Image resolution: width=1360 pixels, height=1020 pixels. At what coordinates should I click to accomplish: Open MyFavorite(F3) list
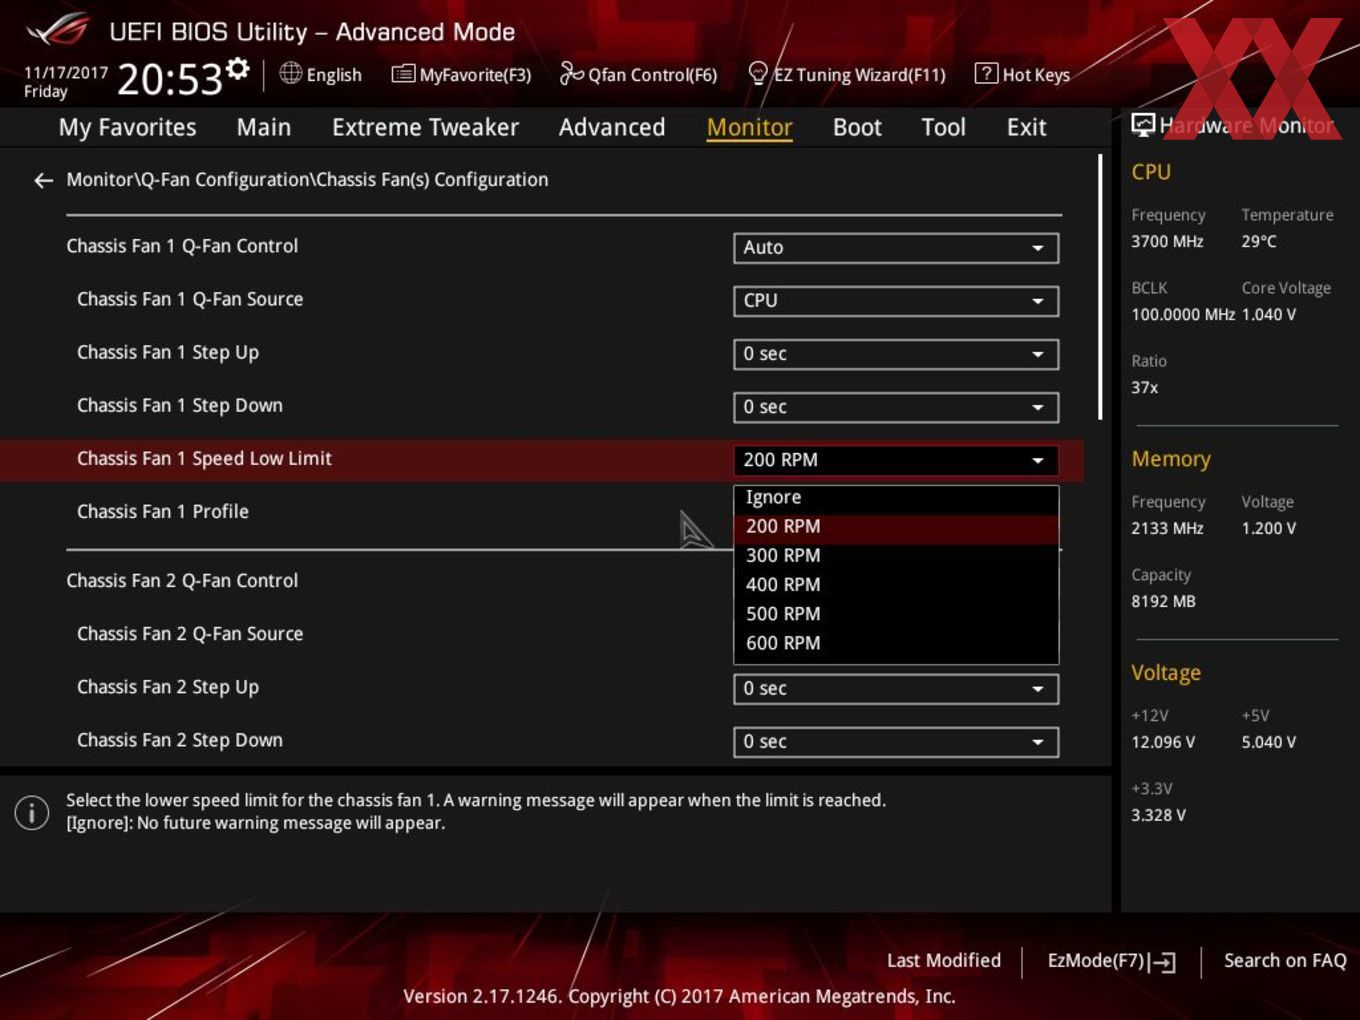point(461,74)
